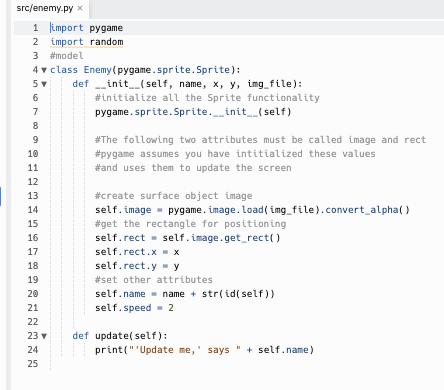Image resolution: width=444 pixels, height=390 pixels.
Task: Click the '#model' comment
Action: [x=67, y=56]
